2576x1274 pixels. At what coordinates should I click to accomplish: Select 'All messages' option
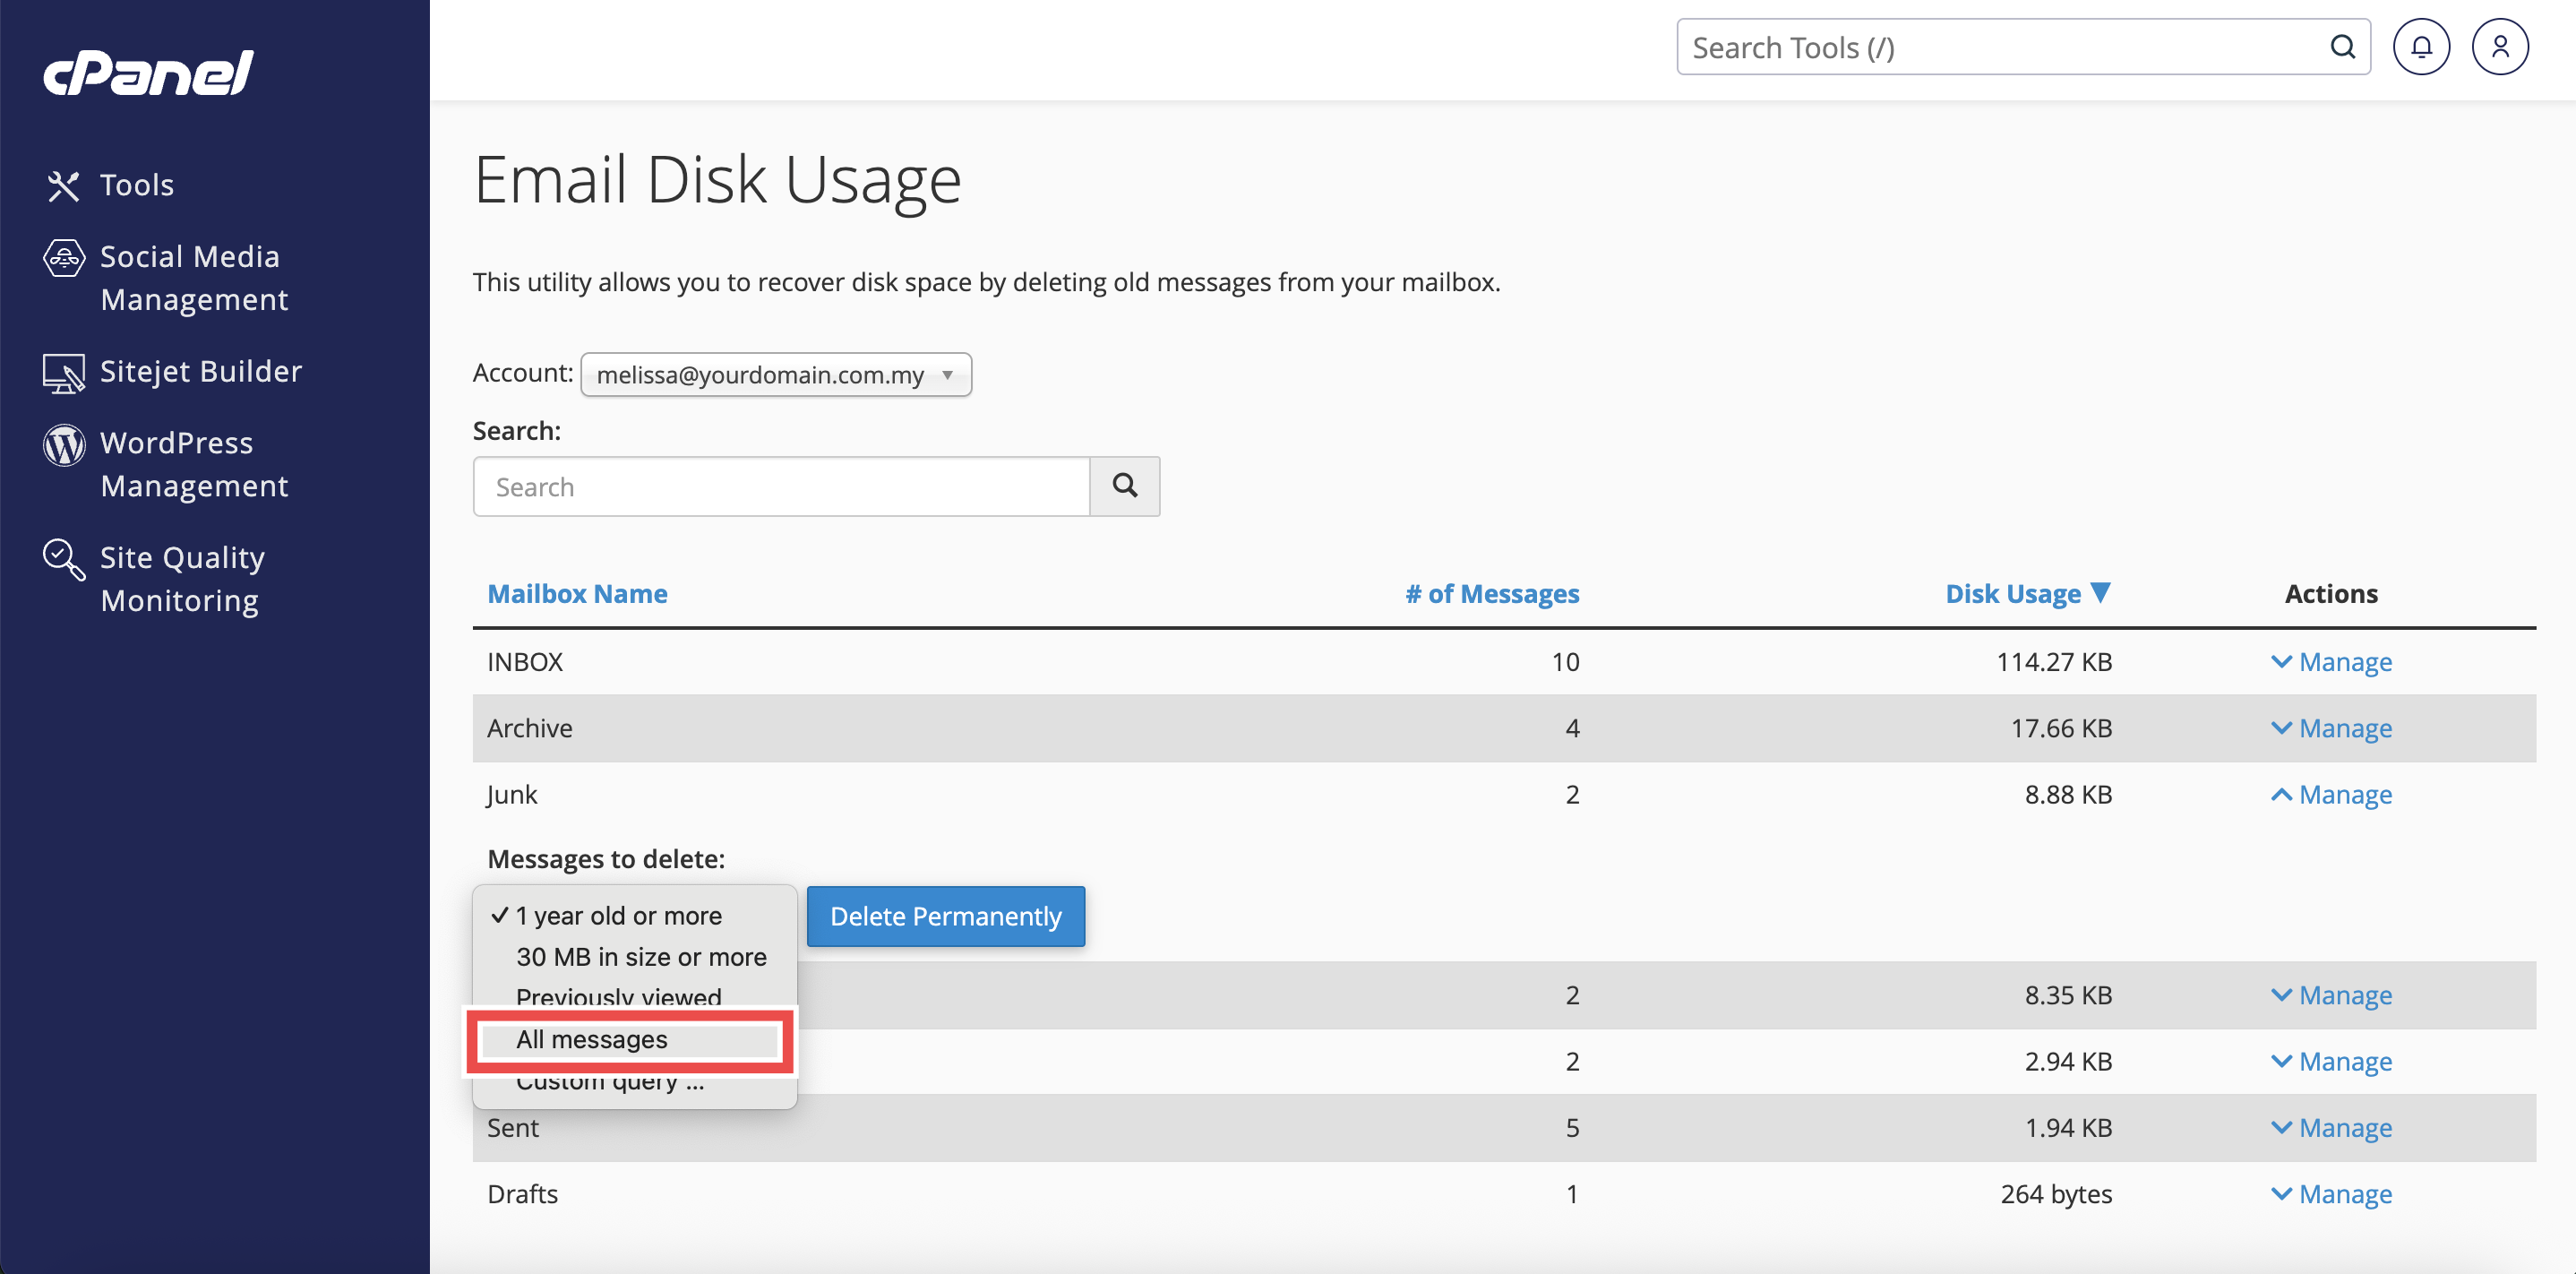pyautogui.click(x=592, y=1040)
